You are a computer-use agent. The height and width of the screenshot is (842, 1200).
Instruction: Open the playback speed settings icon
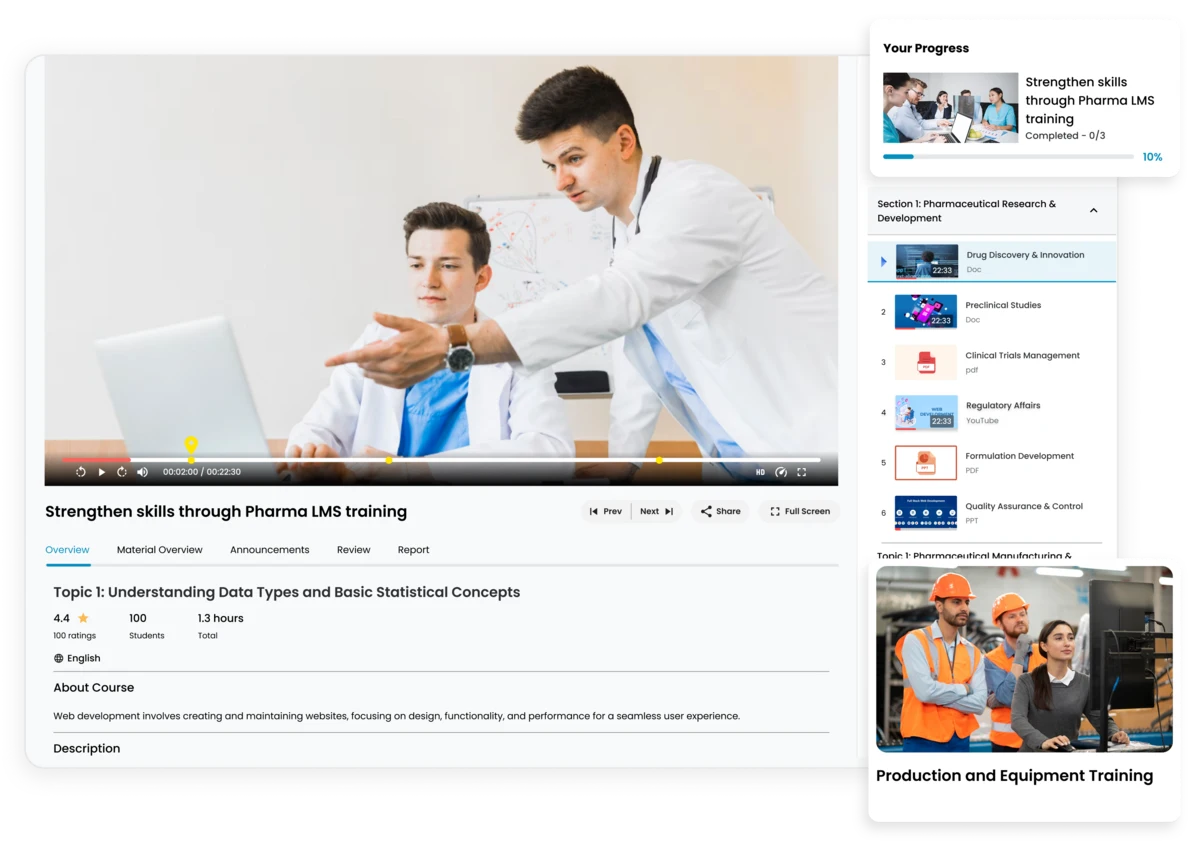781,470
